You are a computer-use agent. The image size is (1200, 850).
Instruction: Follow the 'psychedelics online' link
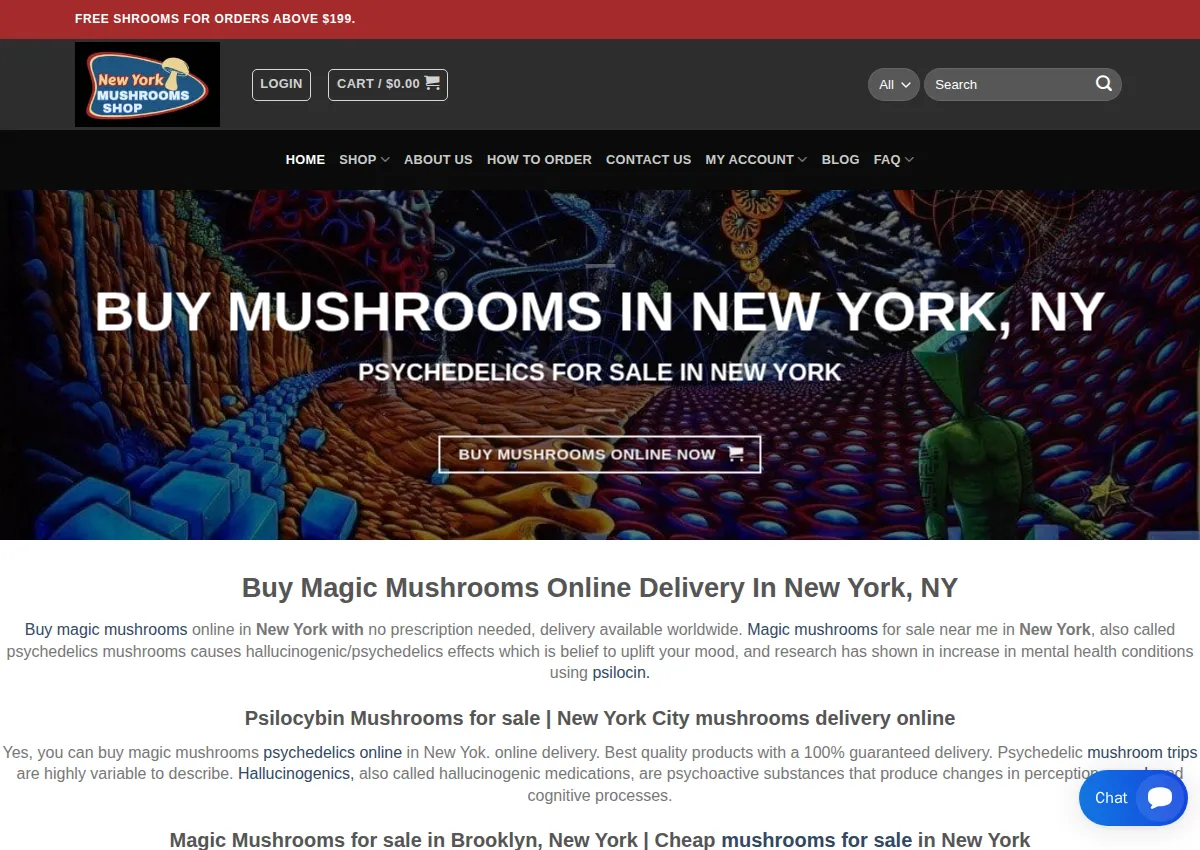[333, 752]
